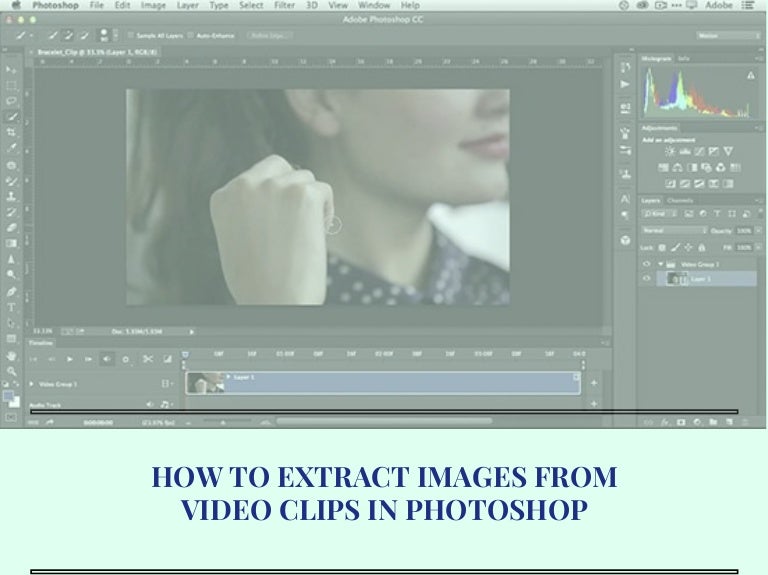This screenshot has width=768, height=575.
Task: Select the Hand tool
Action: [x=11, y=356]
